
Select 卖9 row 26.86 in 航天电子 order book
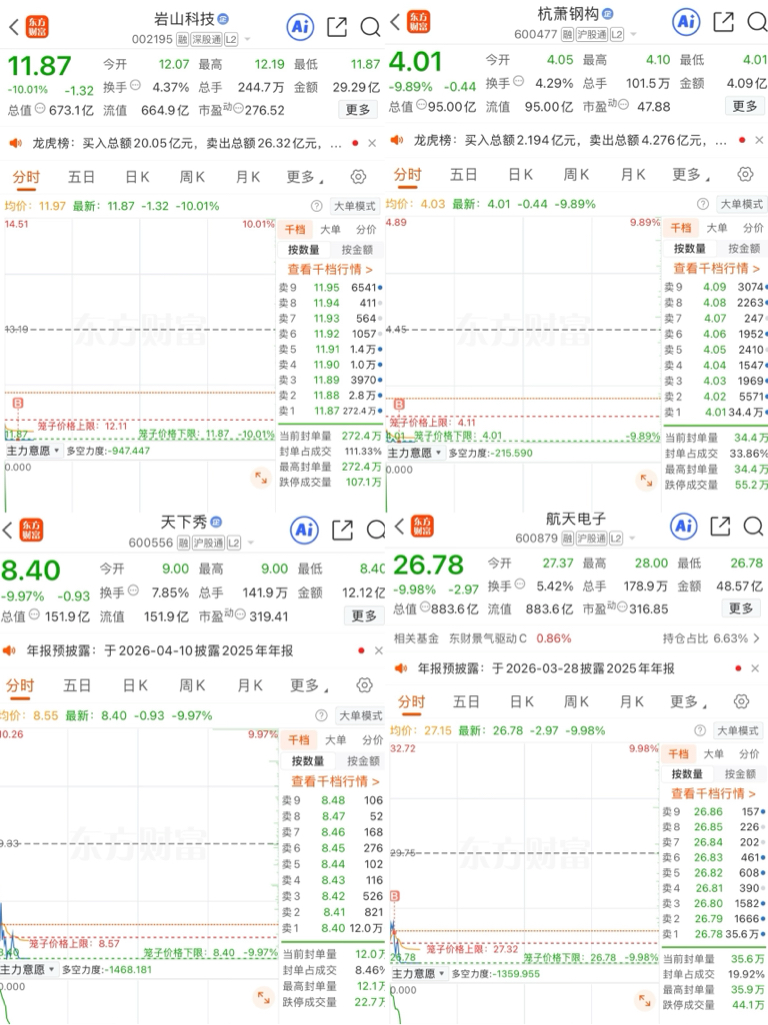click(x=713, y=811)
